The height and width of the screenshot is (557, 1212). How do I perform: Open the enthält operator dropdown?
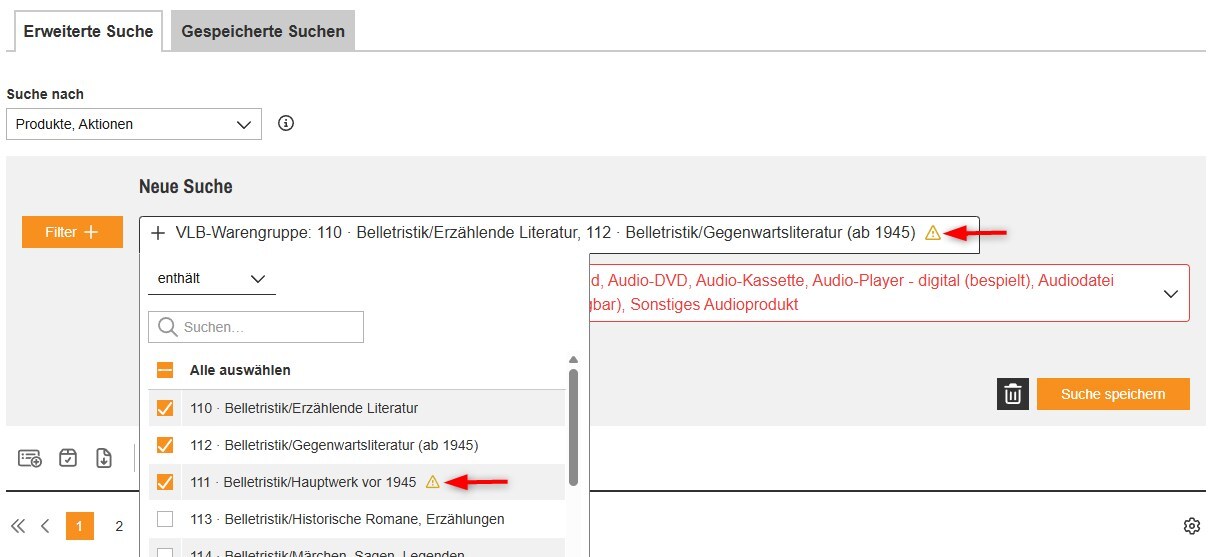pyautogui.click(x=211, y=279)
